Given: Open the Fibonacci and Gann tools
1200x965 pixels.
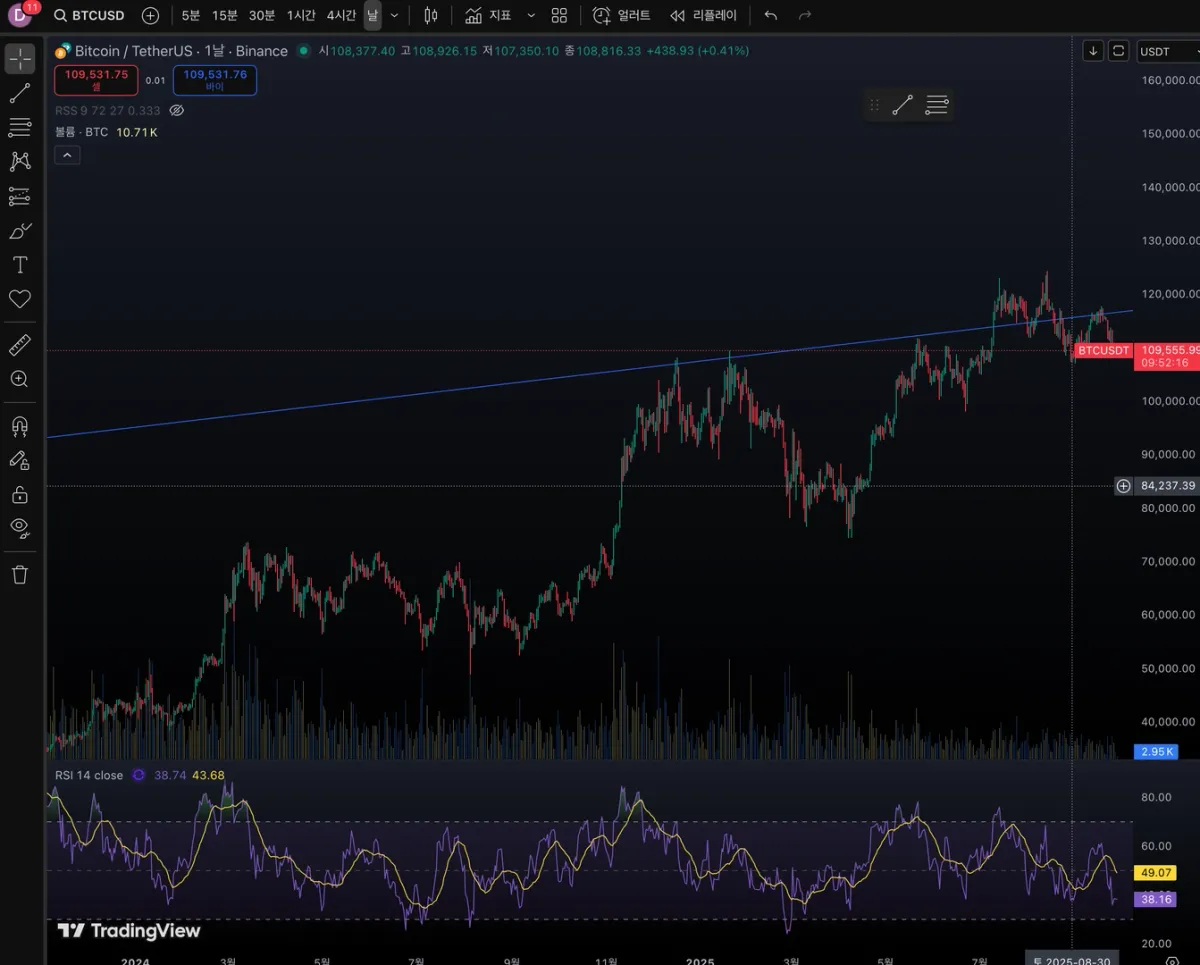Looking at the screenshot, I should point(19,127).
